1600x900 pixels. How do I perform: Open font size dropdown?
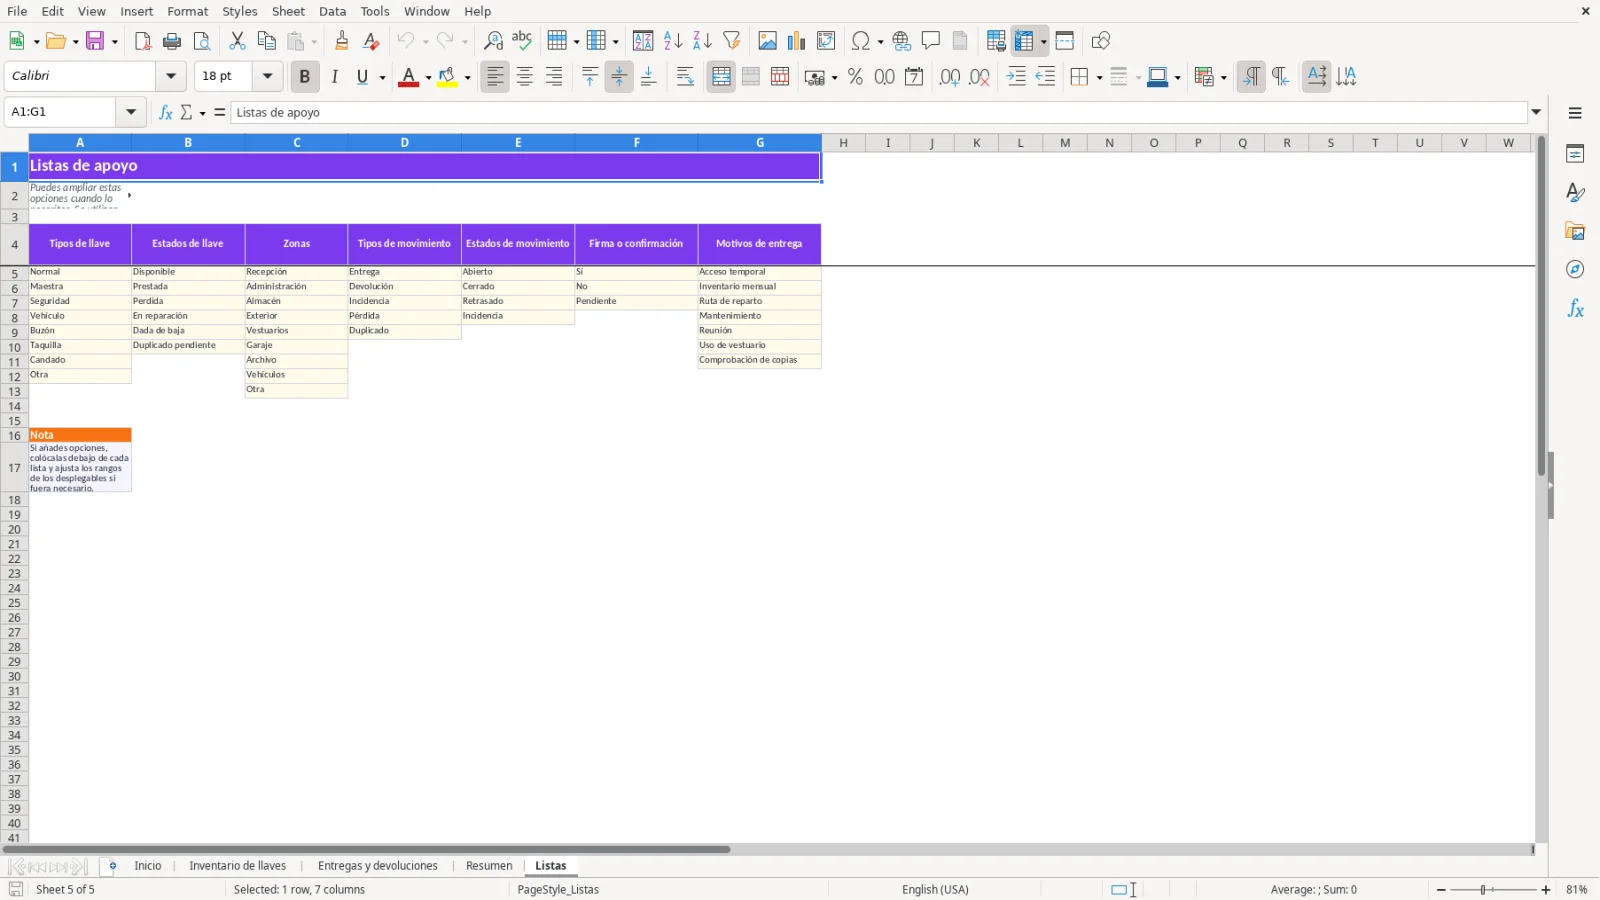[267, 76]
